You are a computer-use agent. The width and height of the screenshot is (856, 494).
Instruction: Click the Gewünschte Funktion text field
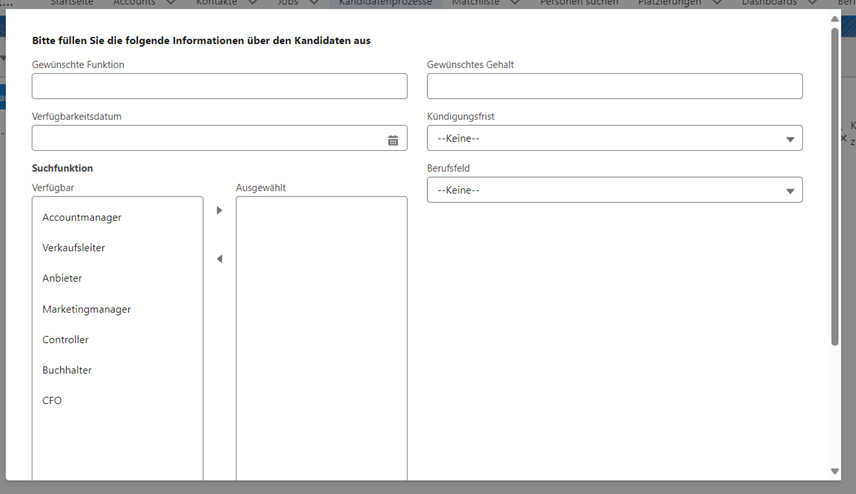[219, 86]
